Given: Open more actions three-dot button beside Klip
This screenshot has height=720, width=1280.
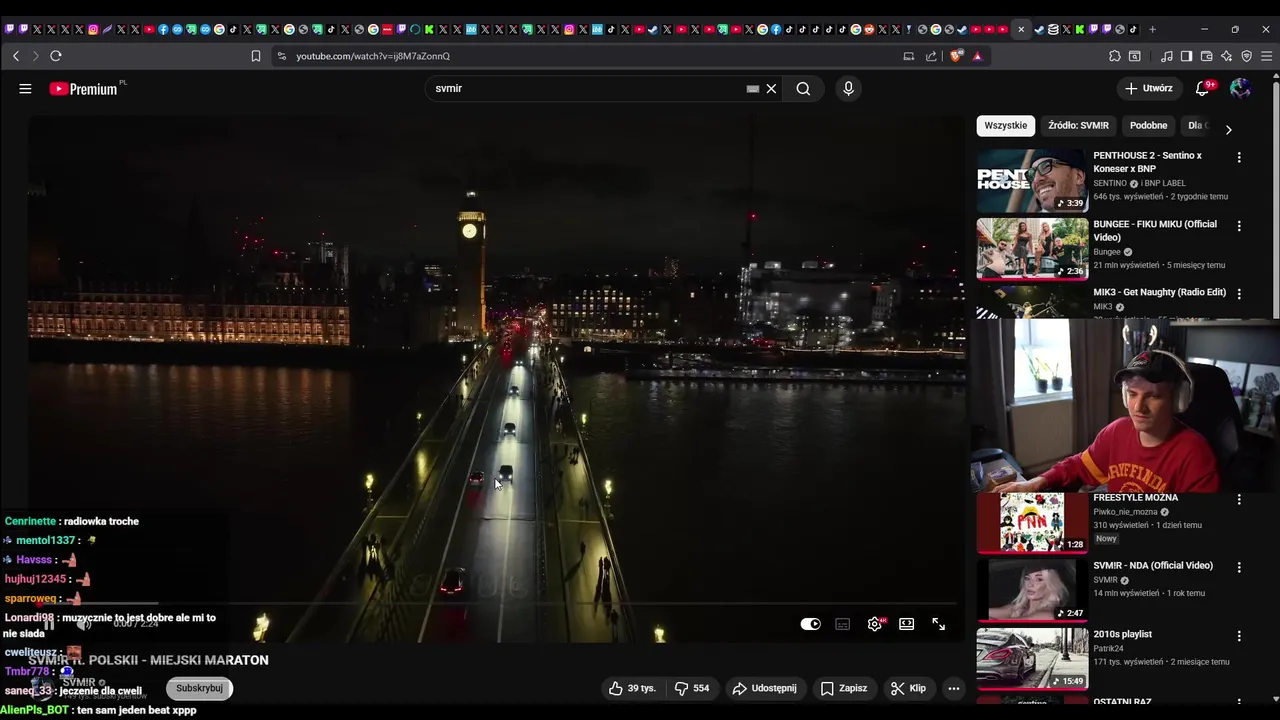Looking at the screenshot, I should point(954,688).
